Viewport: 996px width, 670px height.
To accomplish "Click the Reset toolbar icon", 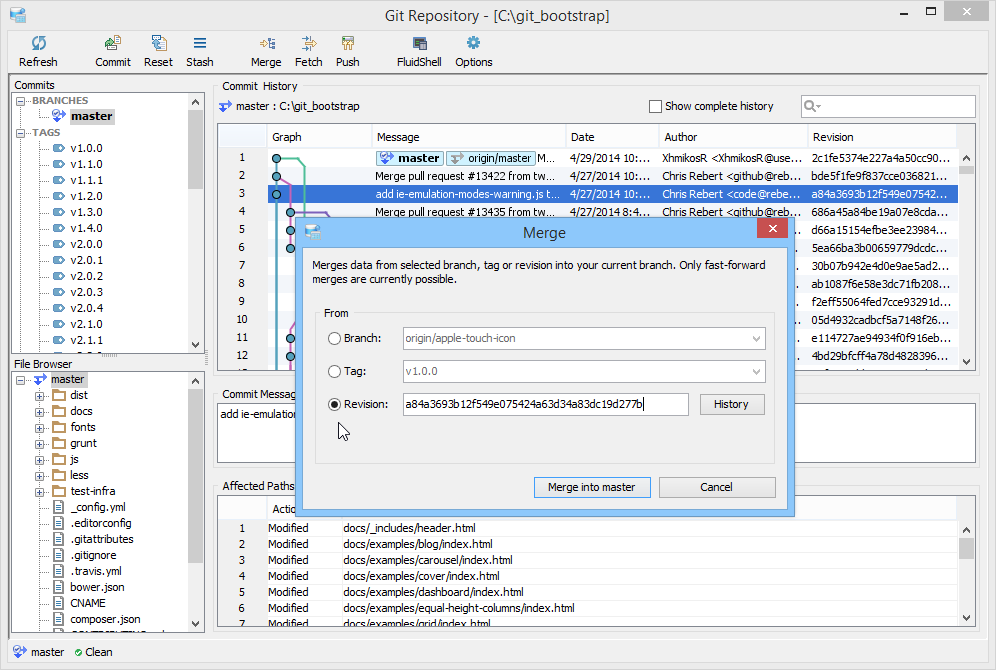I will [x=158, y=43].
